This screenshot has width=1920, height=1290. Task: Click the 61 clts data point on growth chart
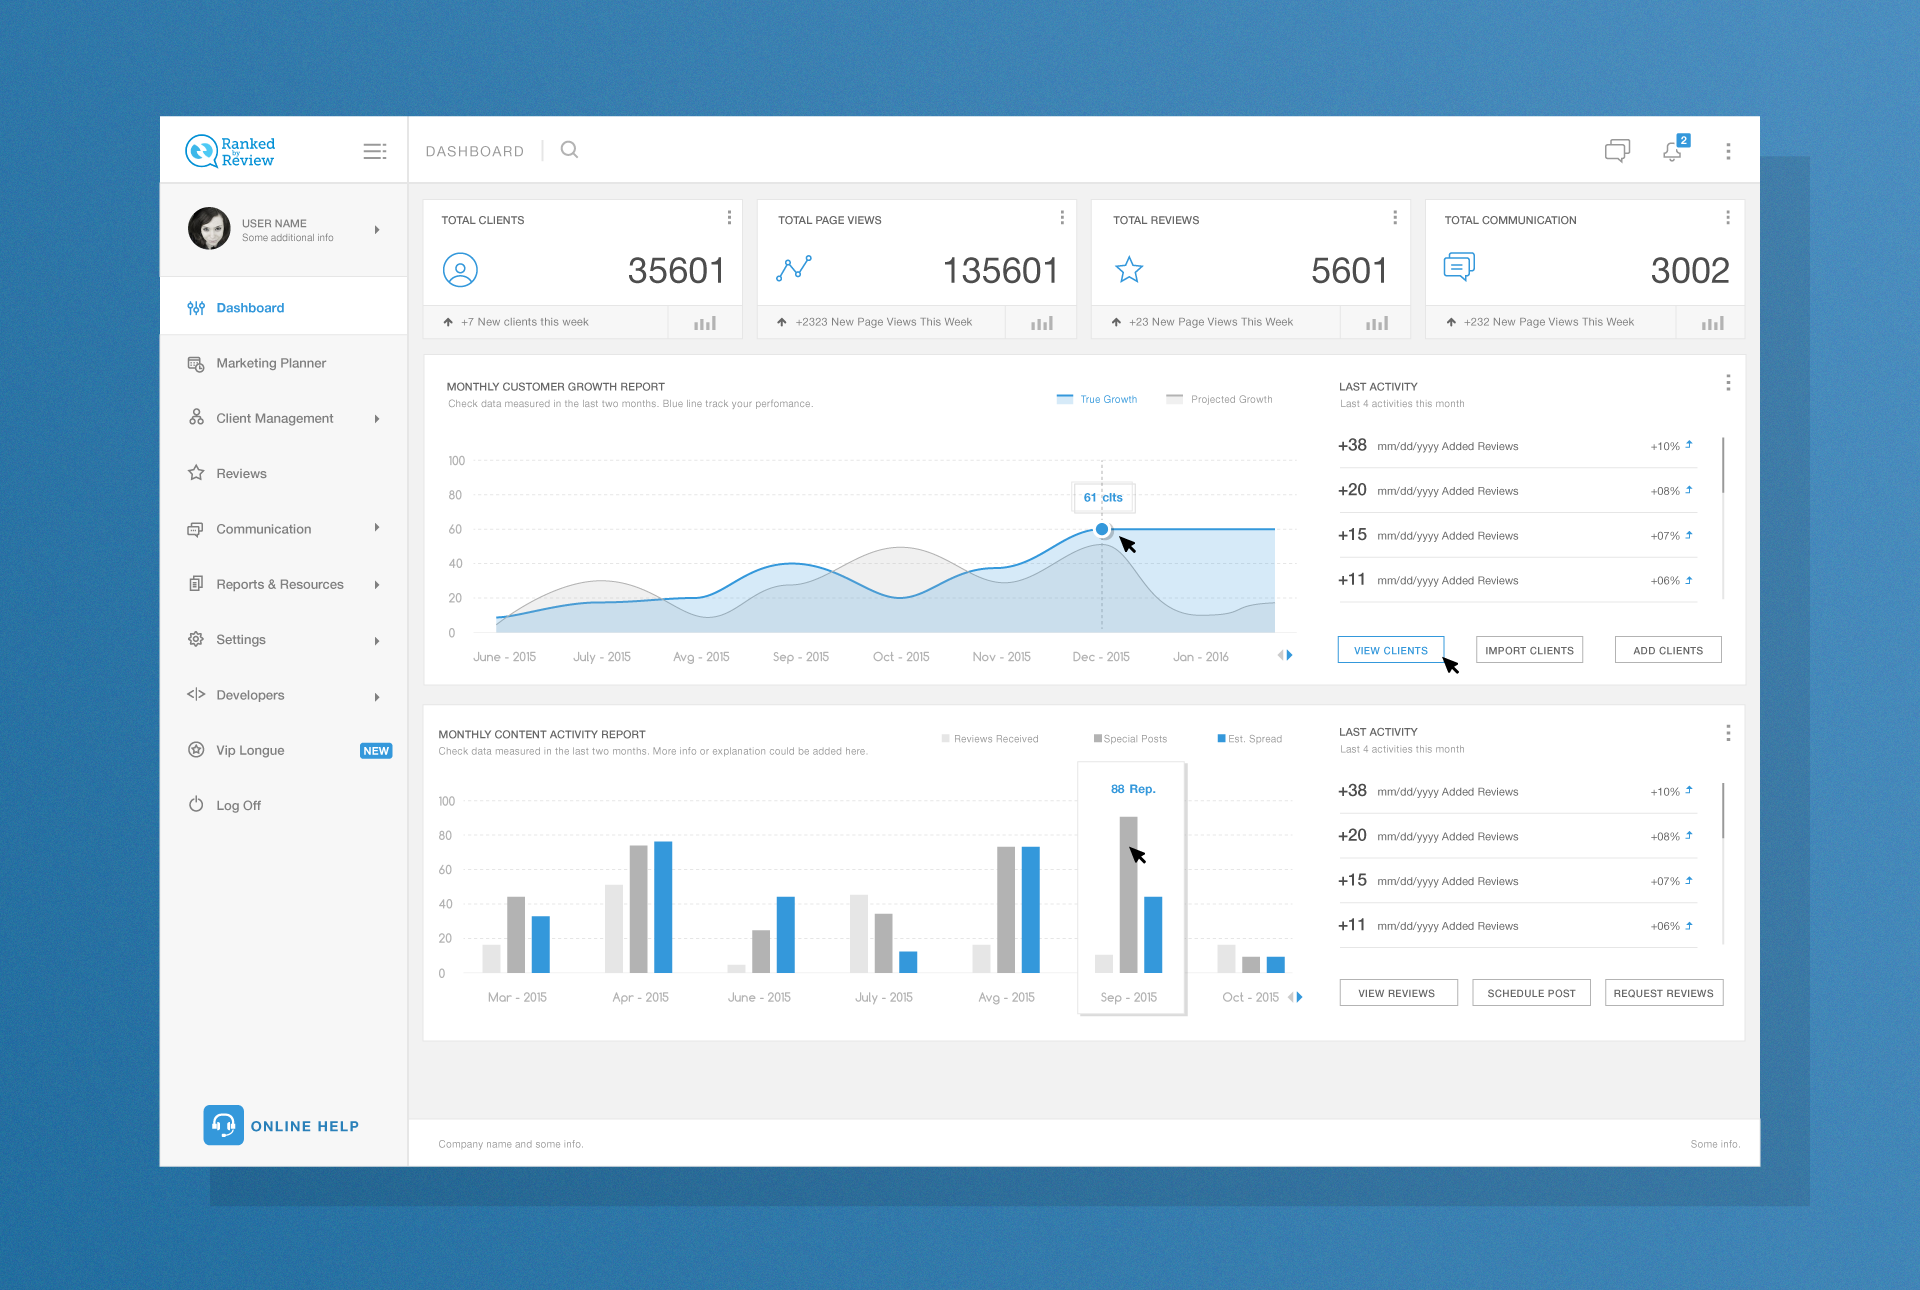(x=1102, y=529)
